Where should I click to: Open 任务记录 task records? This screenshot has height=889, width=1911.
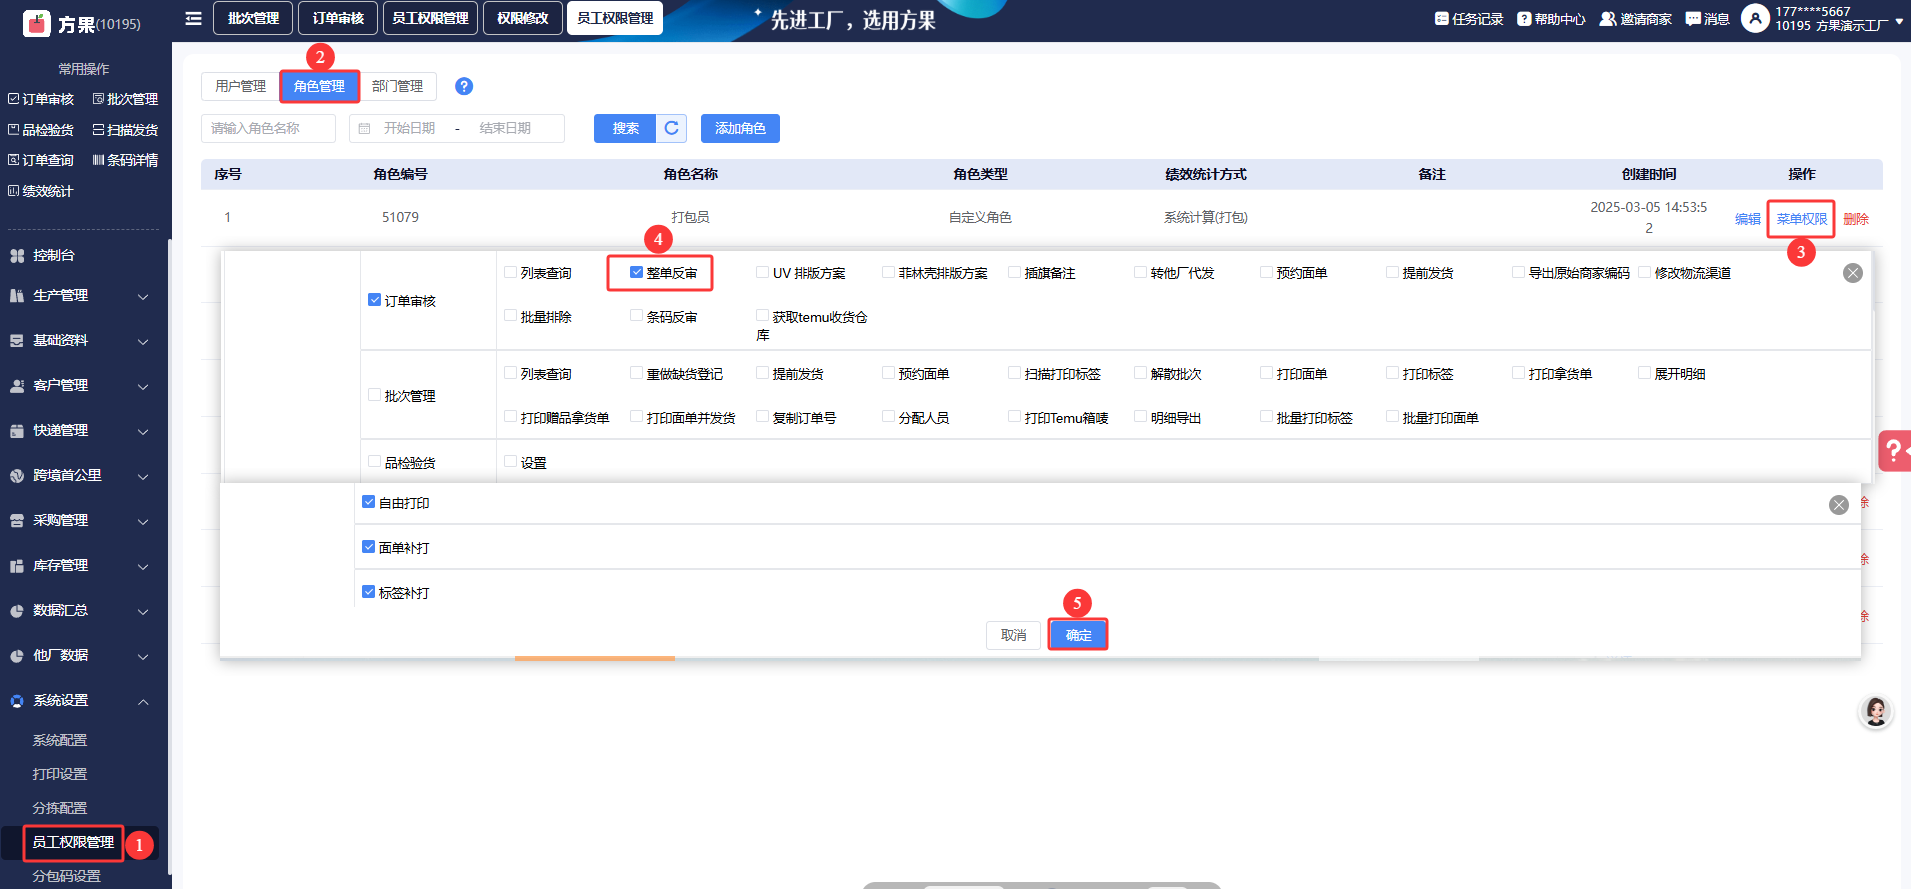1468,19
